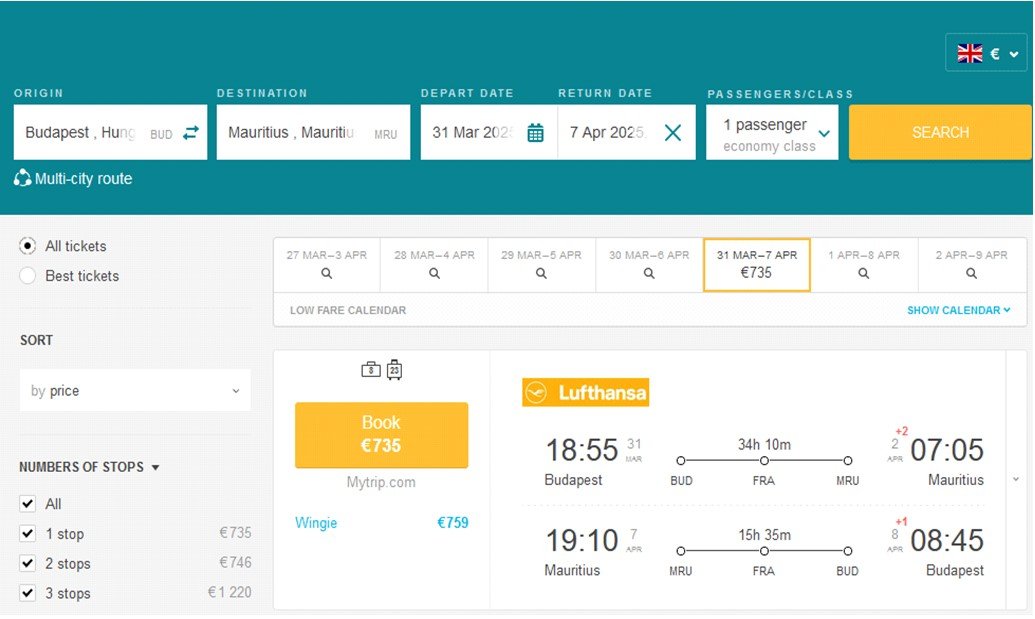Click the €1 220 price for 3 stops

(x=230, y=592)
